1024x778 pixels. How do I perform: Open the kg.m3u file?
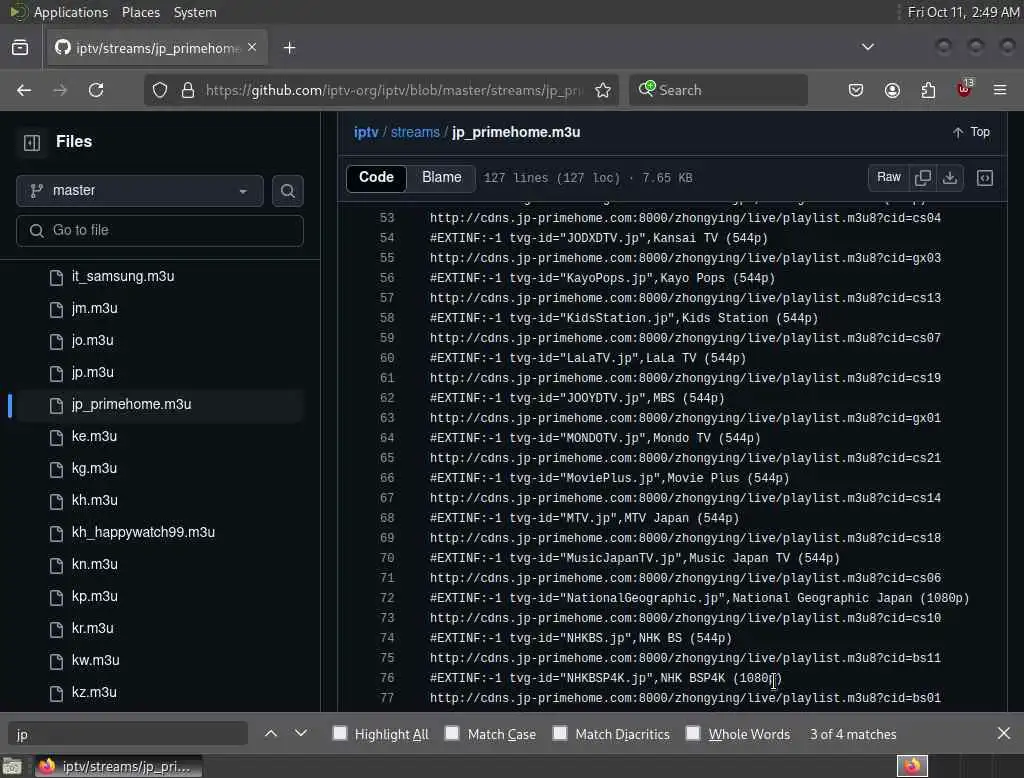point(95,468)
